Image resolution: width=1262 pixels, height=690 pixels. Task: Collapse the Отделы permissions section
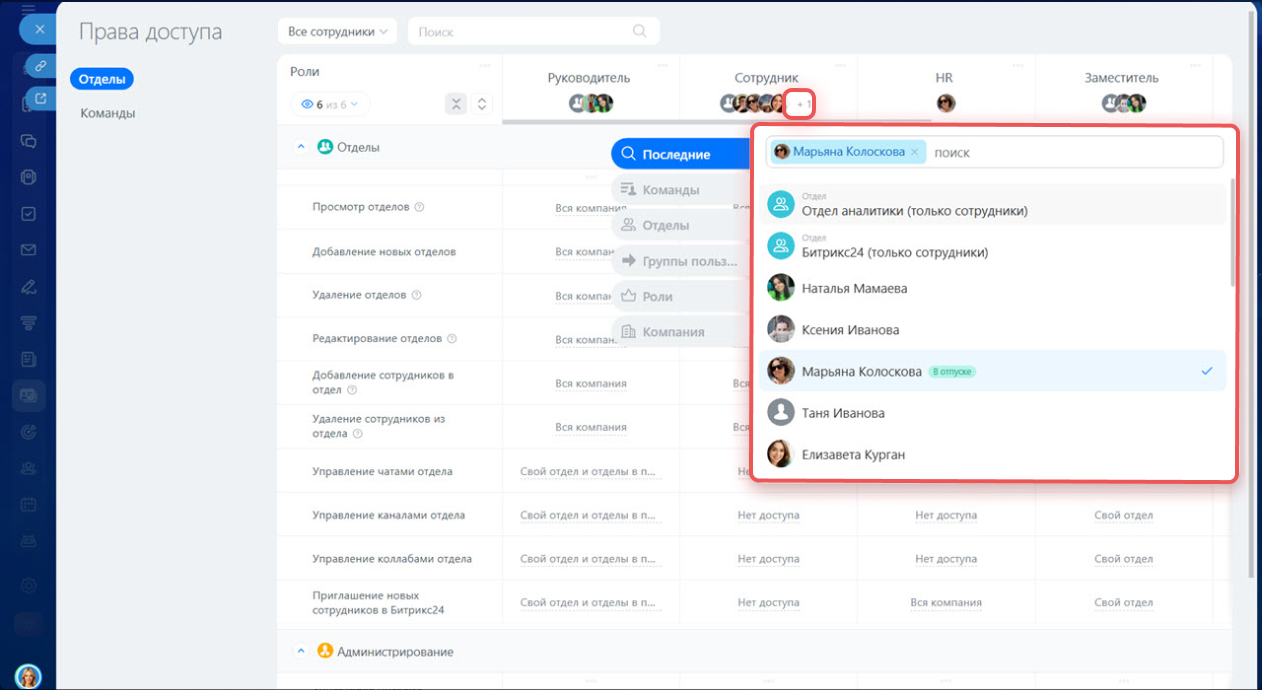(x=300, y=147)
